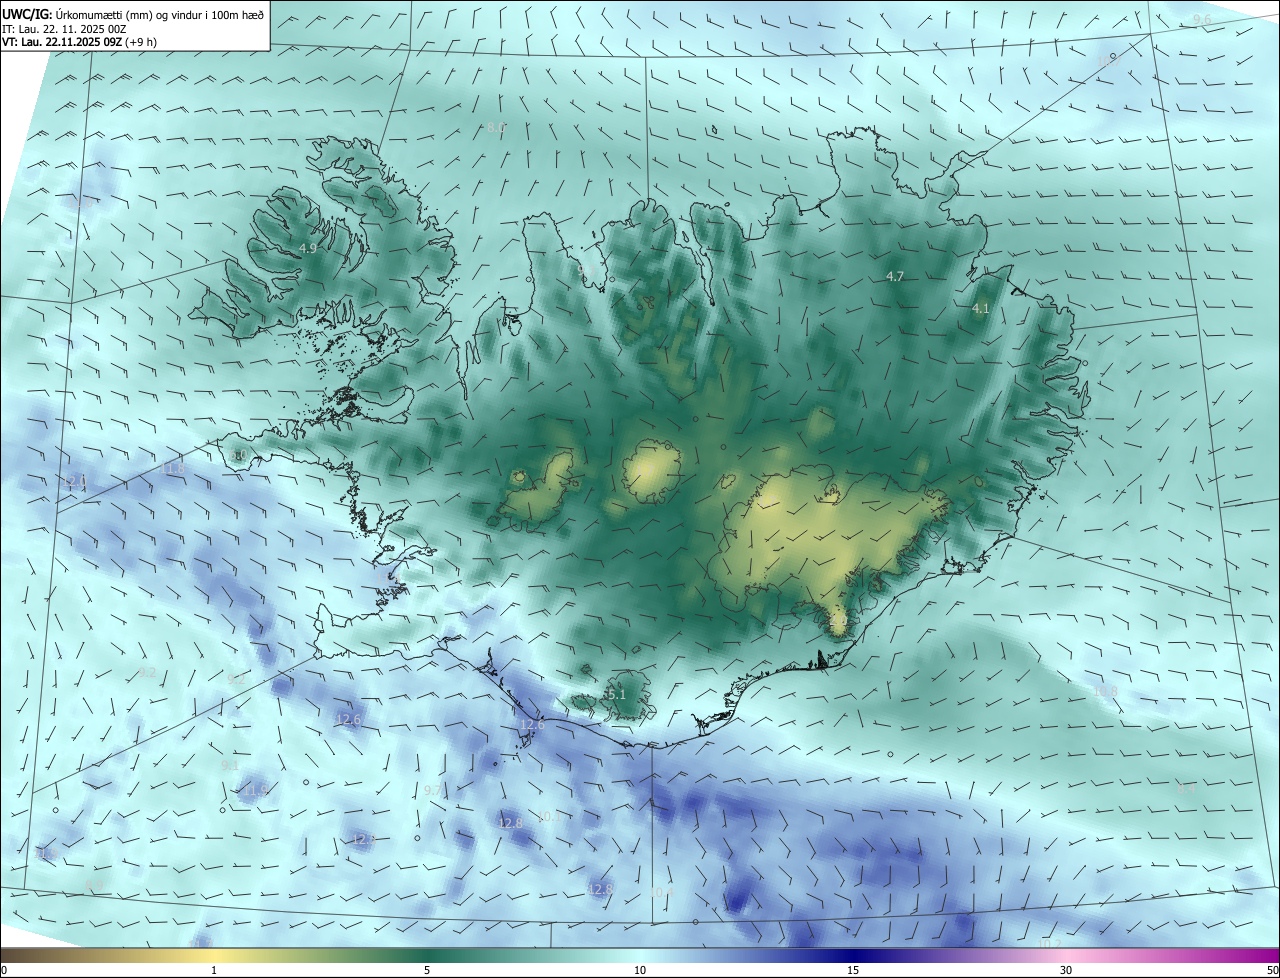Image resolution: width=1280 pixels, height=978 pixels.
Task: Click the colour scale tick label 1
Action: tap(214, 970)
